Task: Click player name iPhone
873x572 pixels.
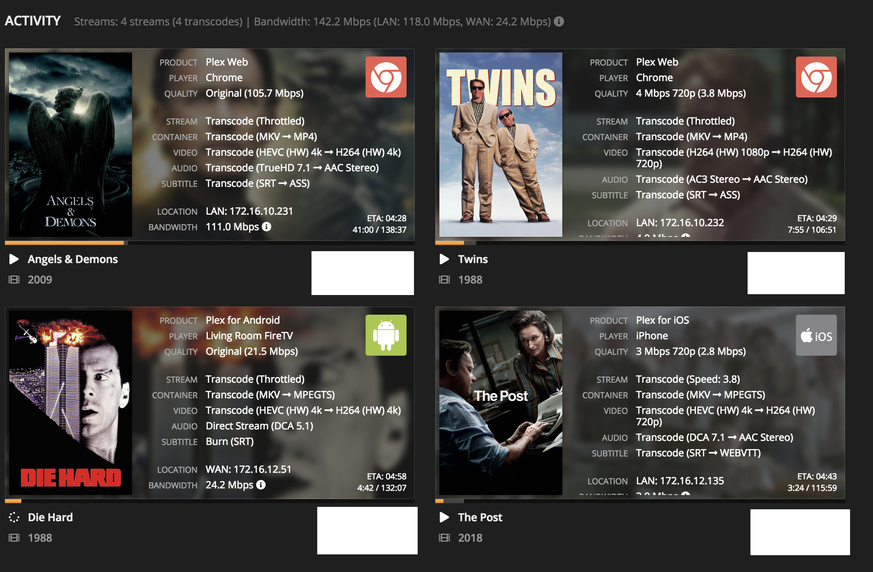Action: (652, 336)
